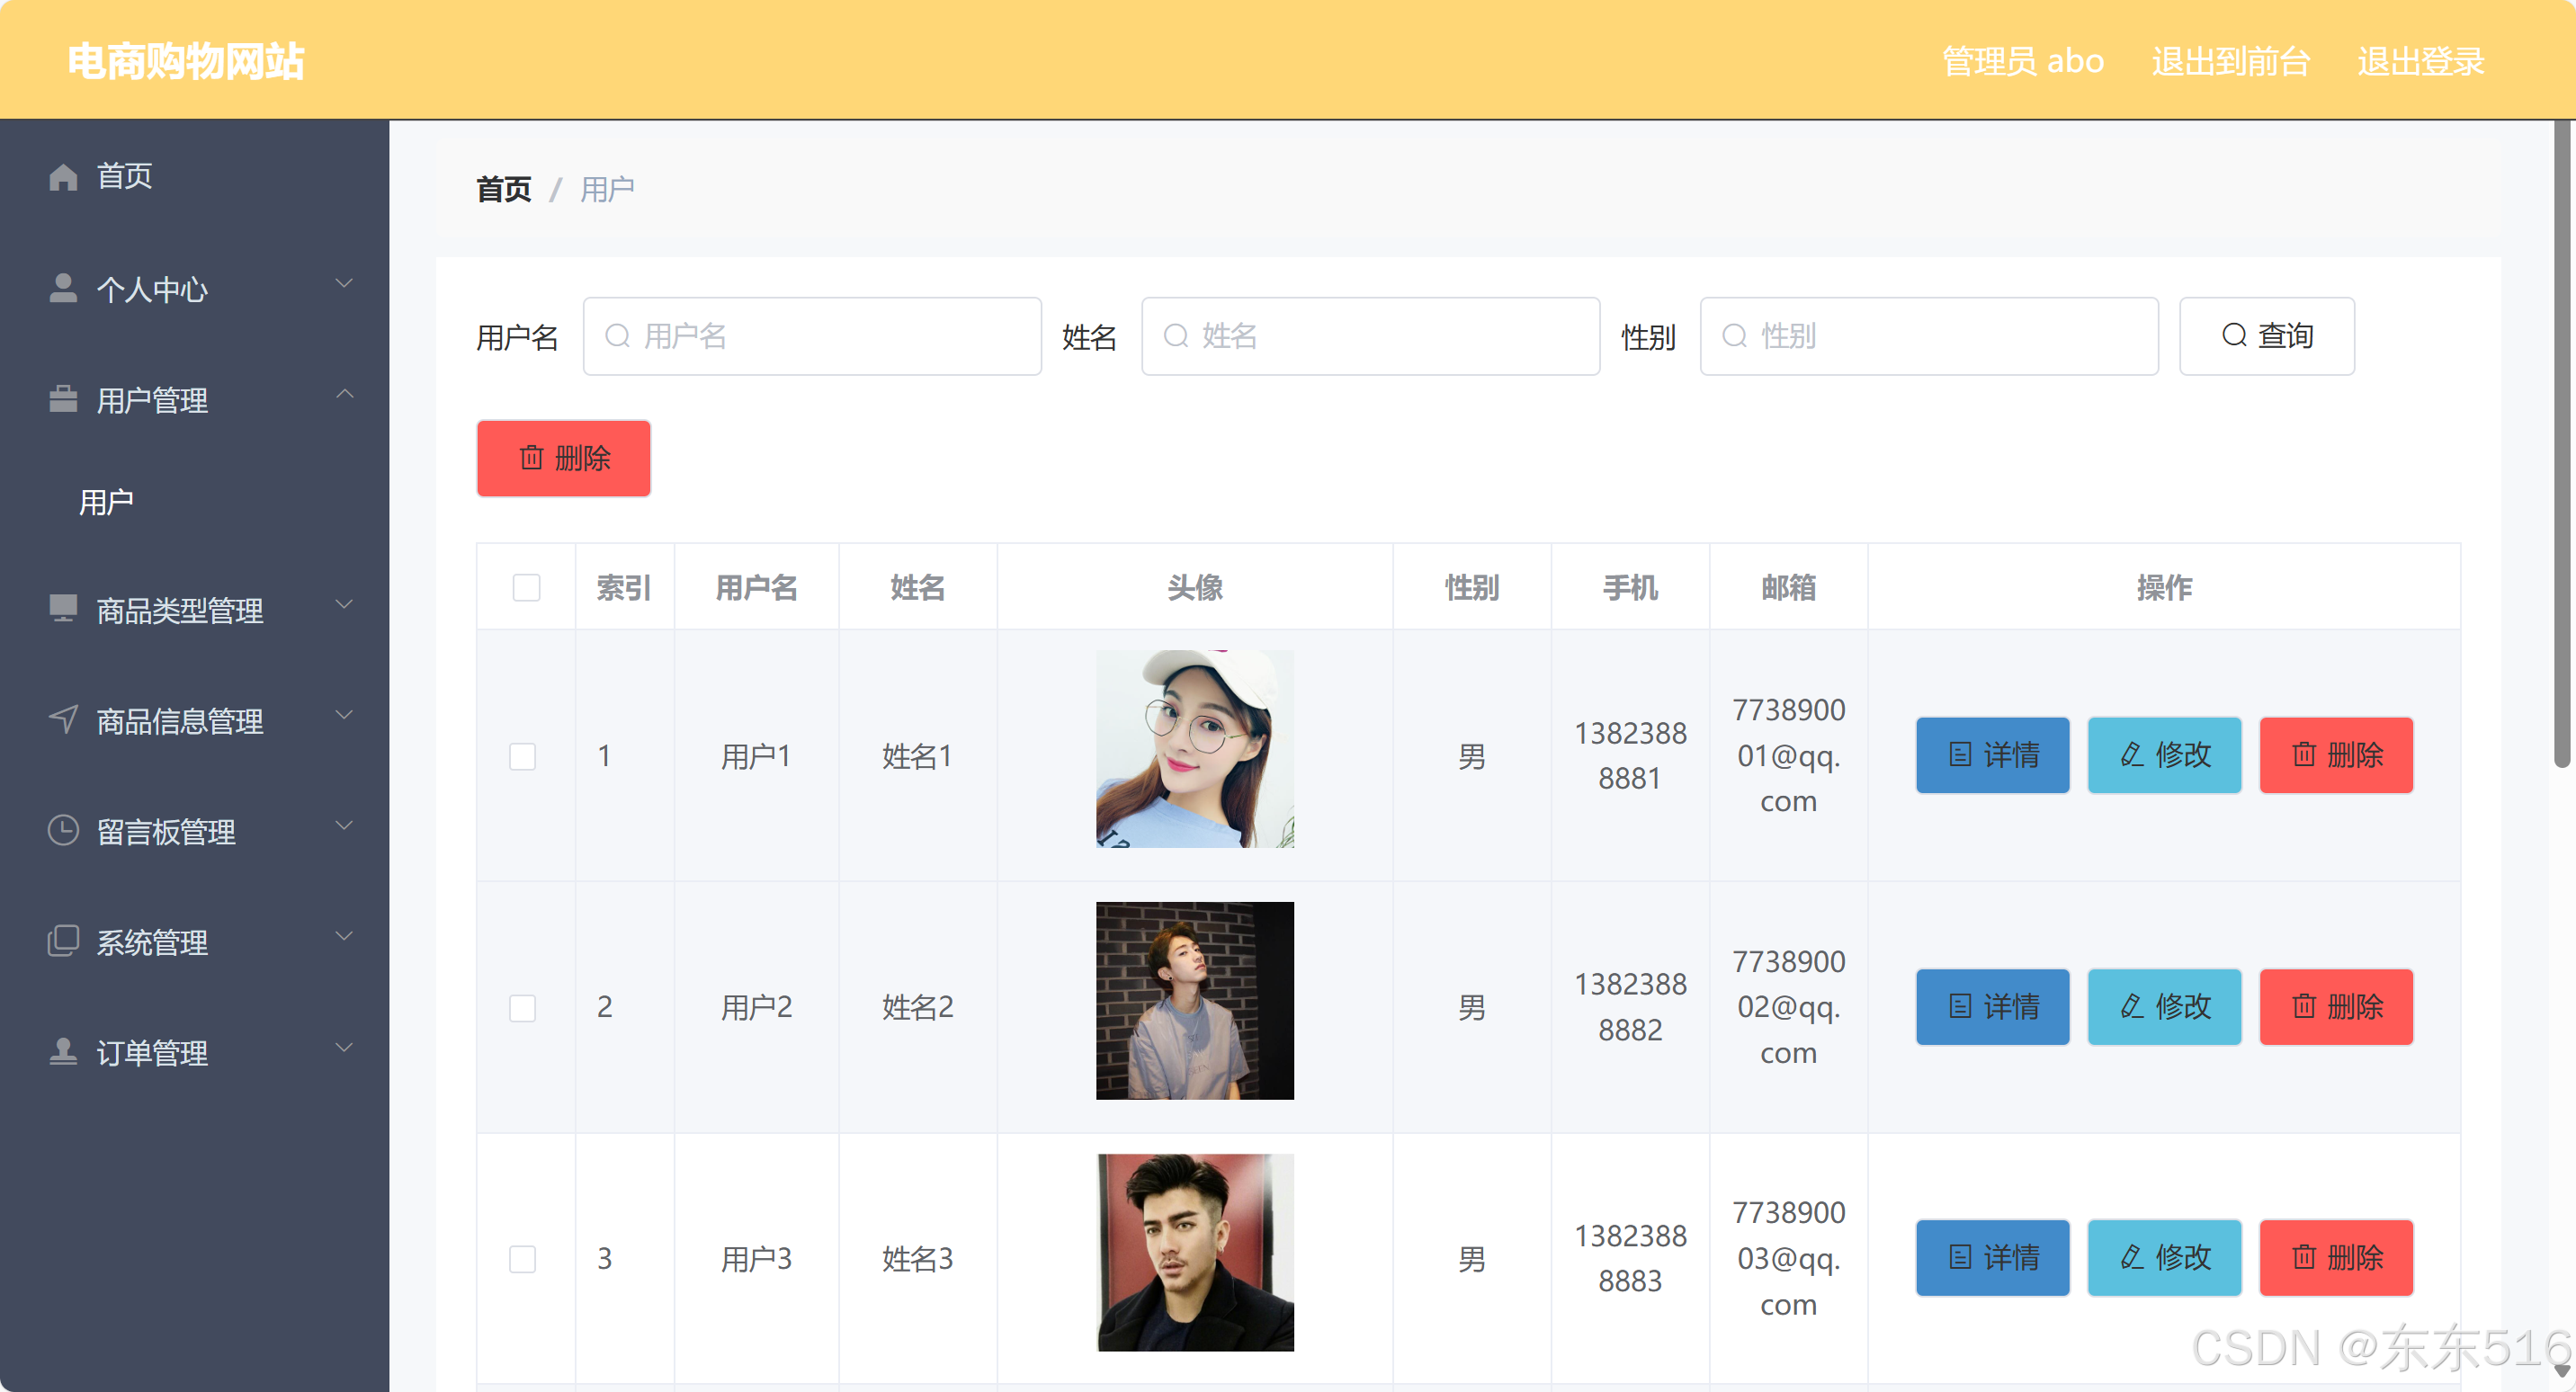The width and height of the screenshot is (2576, 1392).
Task: Click the monitor icon beside 商品类型管理
Action: [63, 608]
